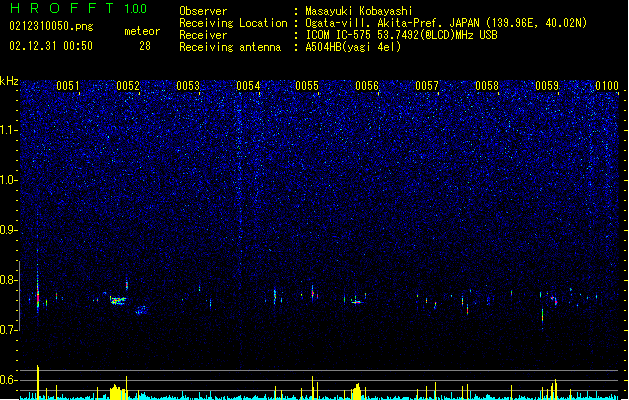629x400 pixels.
Task: Click the strong meteor echo just before 0052
Action: [x=118, y=301]
